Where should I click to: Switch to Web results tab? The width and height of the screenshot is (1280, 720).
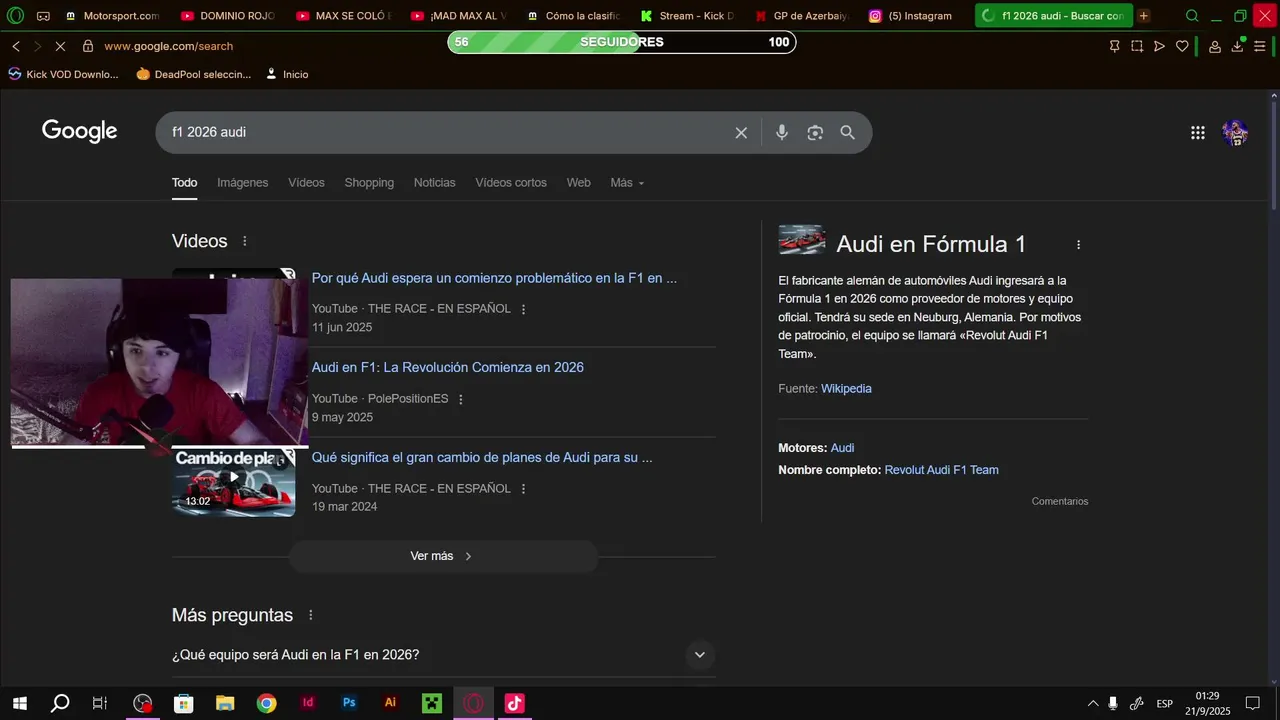tap(578, 183)
